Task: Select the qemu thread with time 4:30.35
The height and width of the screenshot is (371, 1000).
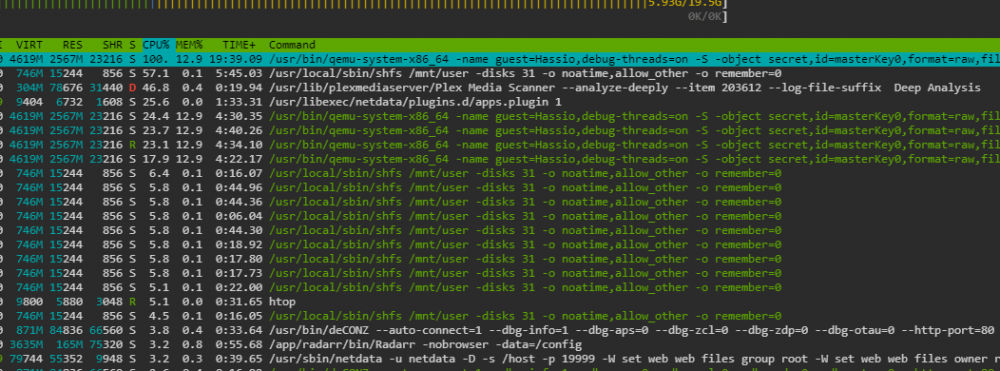Action: [500, 116]
